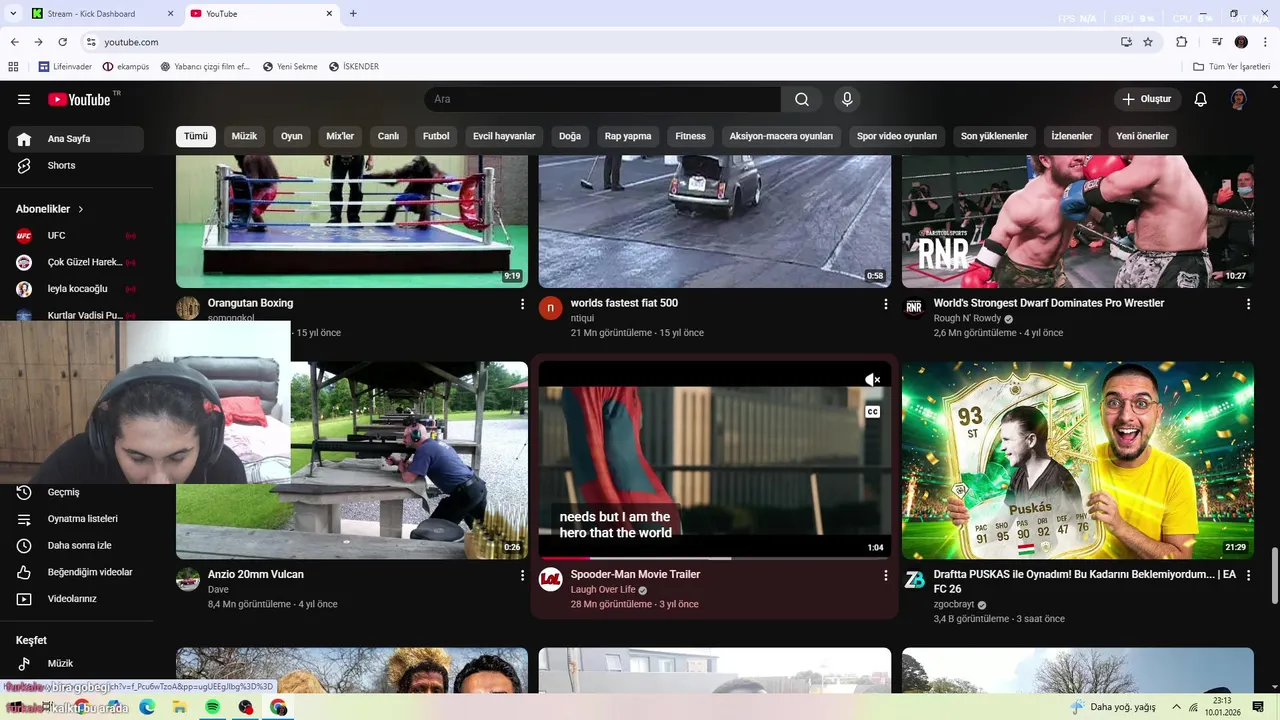Open the ntiqui channel avatar
The image size is (1280, 720).
pyautogui.click(x=551, y=308)
